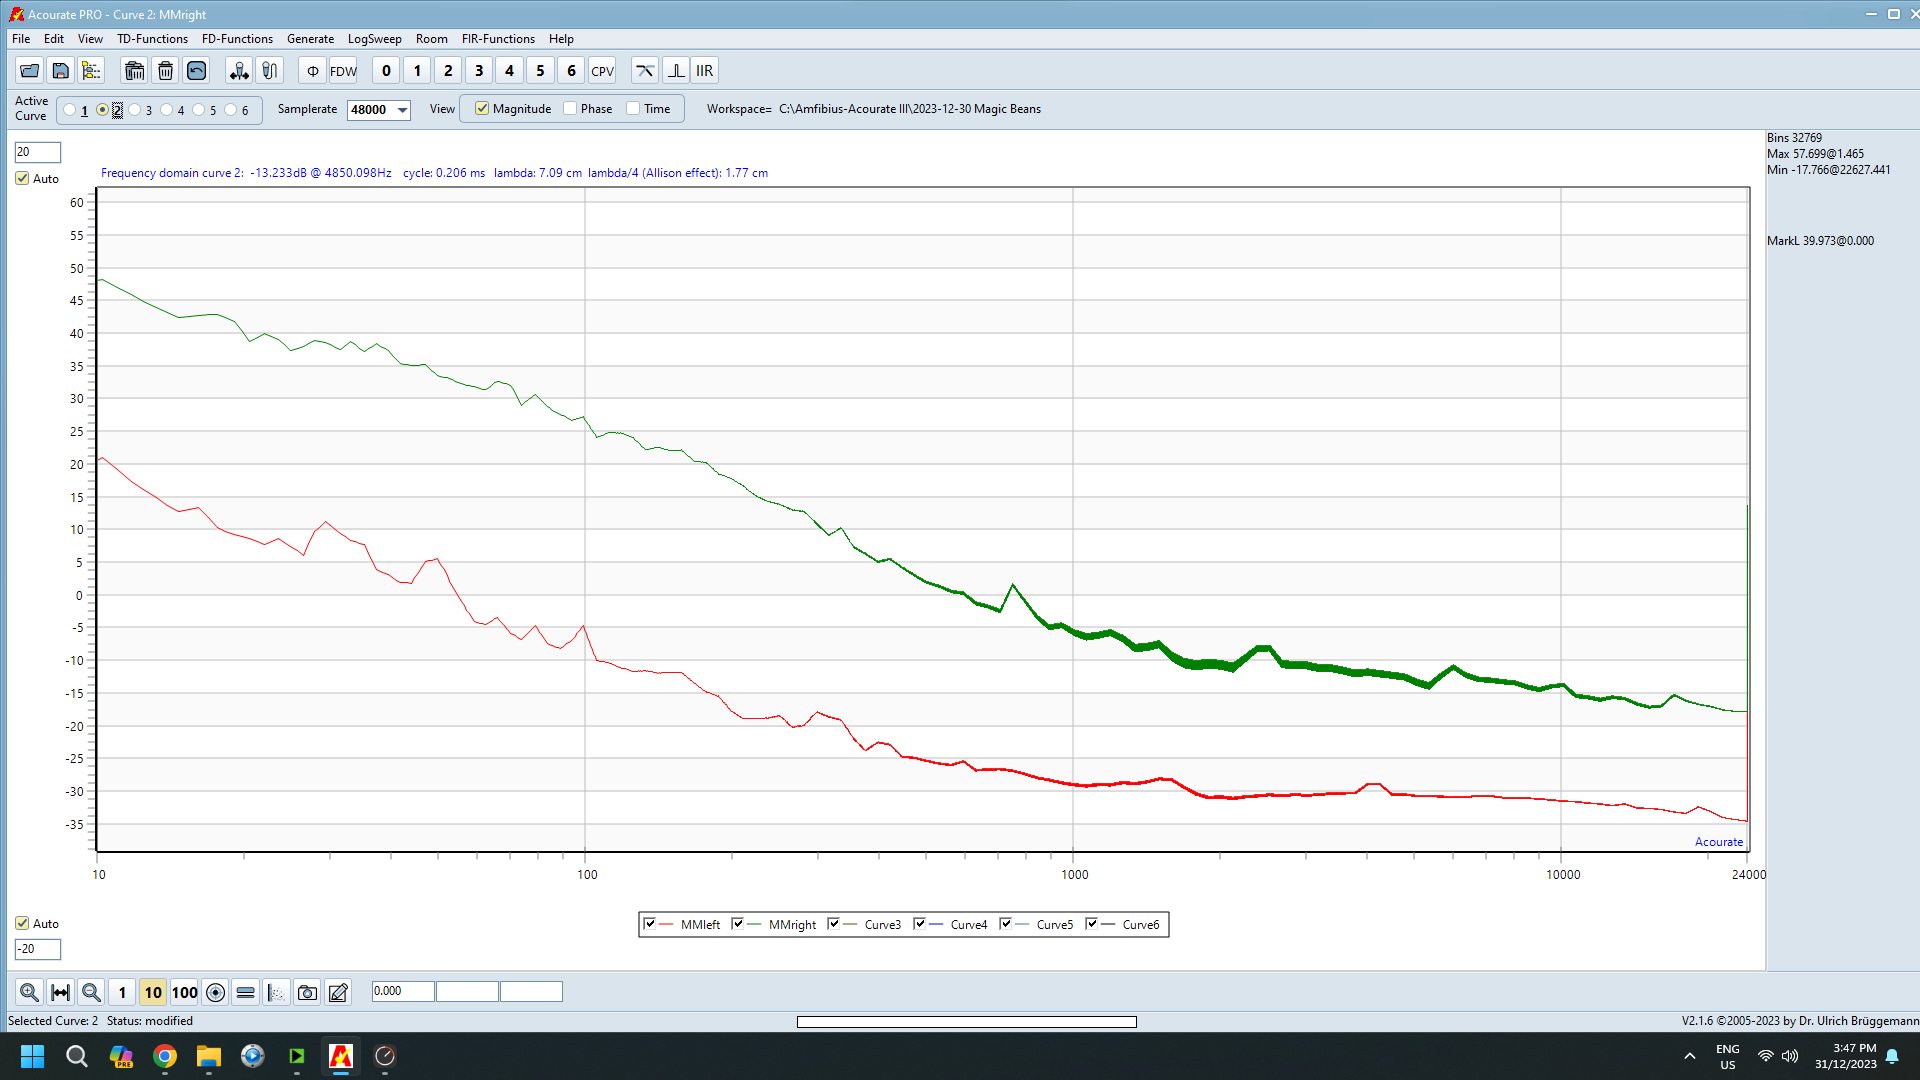The height and width of the screenshot is (1080, 1920).
Task: Open the Samplerate dropdown
Action: point(402,110)
